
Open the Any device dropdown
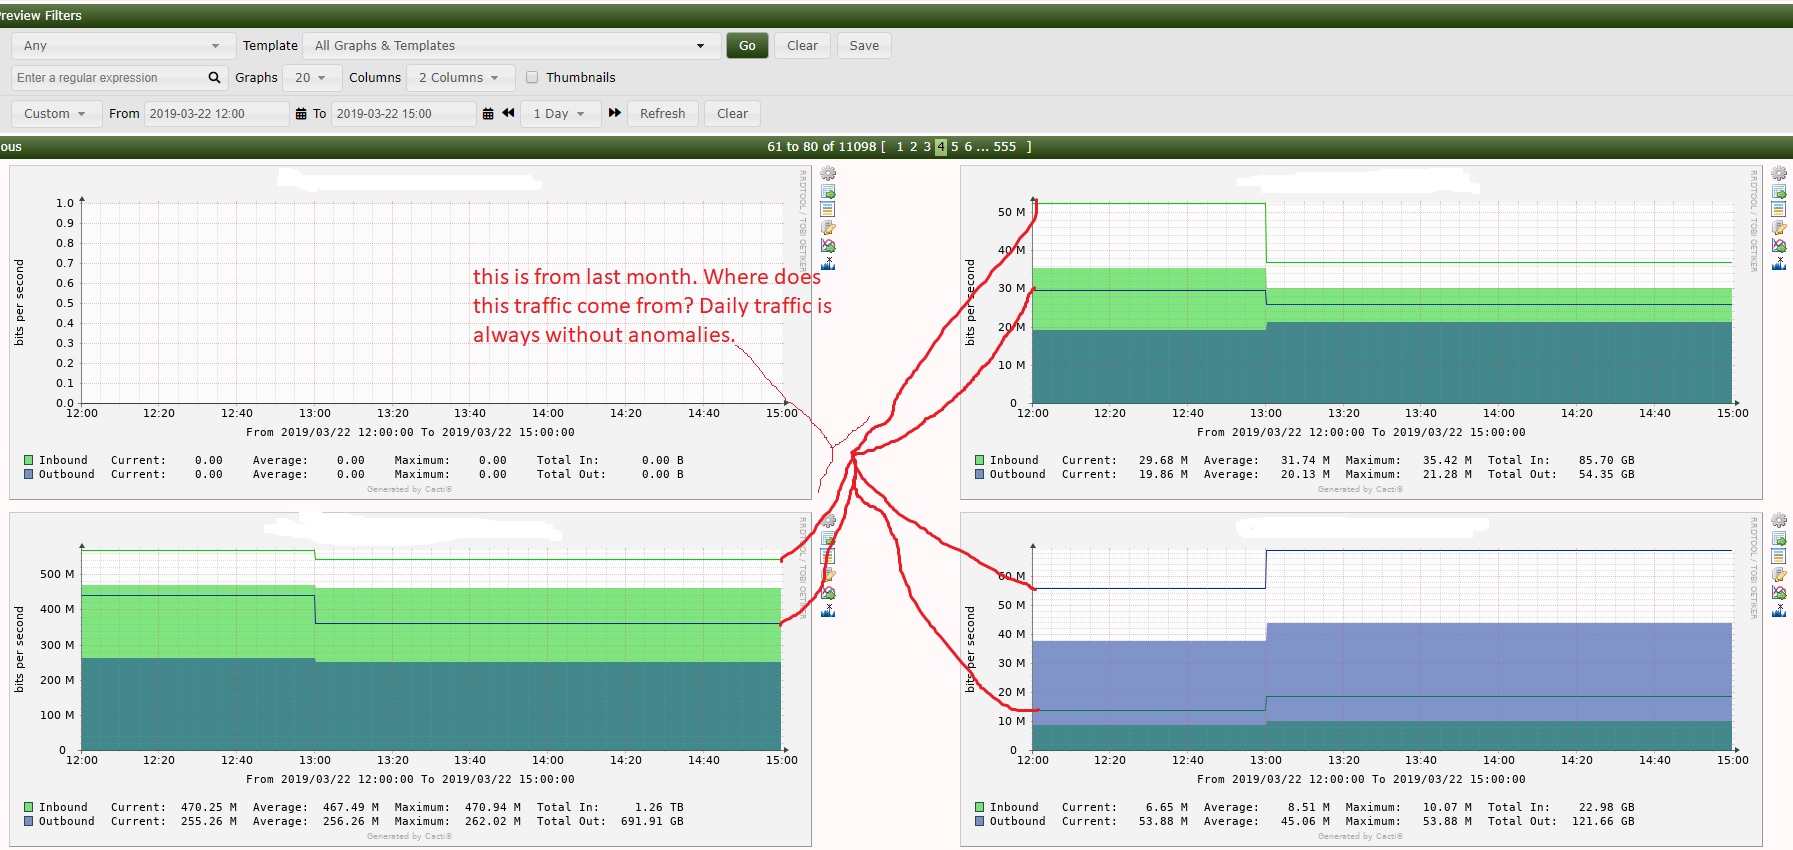122,46
